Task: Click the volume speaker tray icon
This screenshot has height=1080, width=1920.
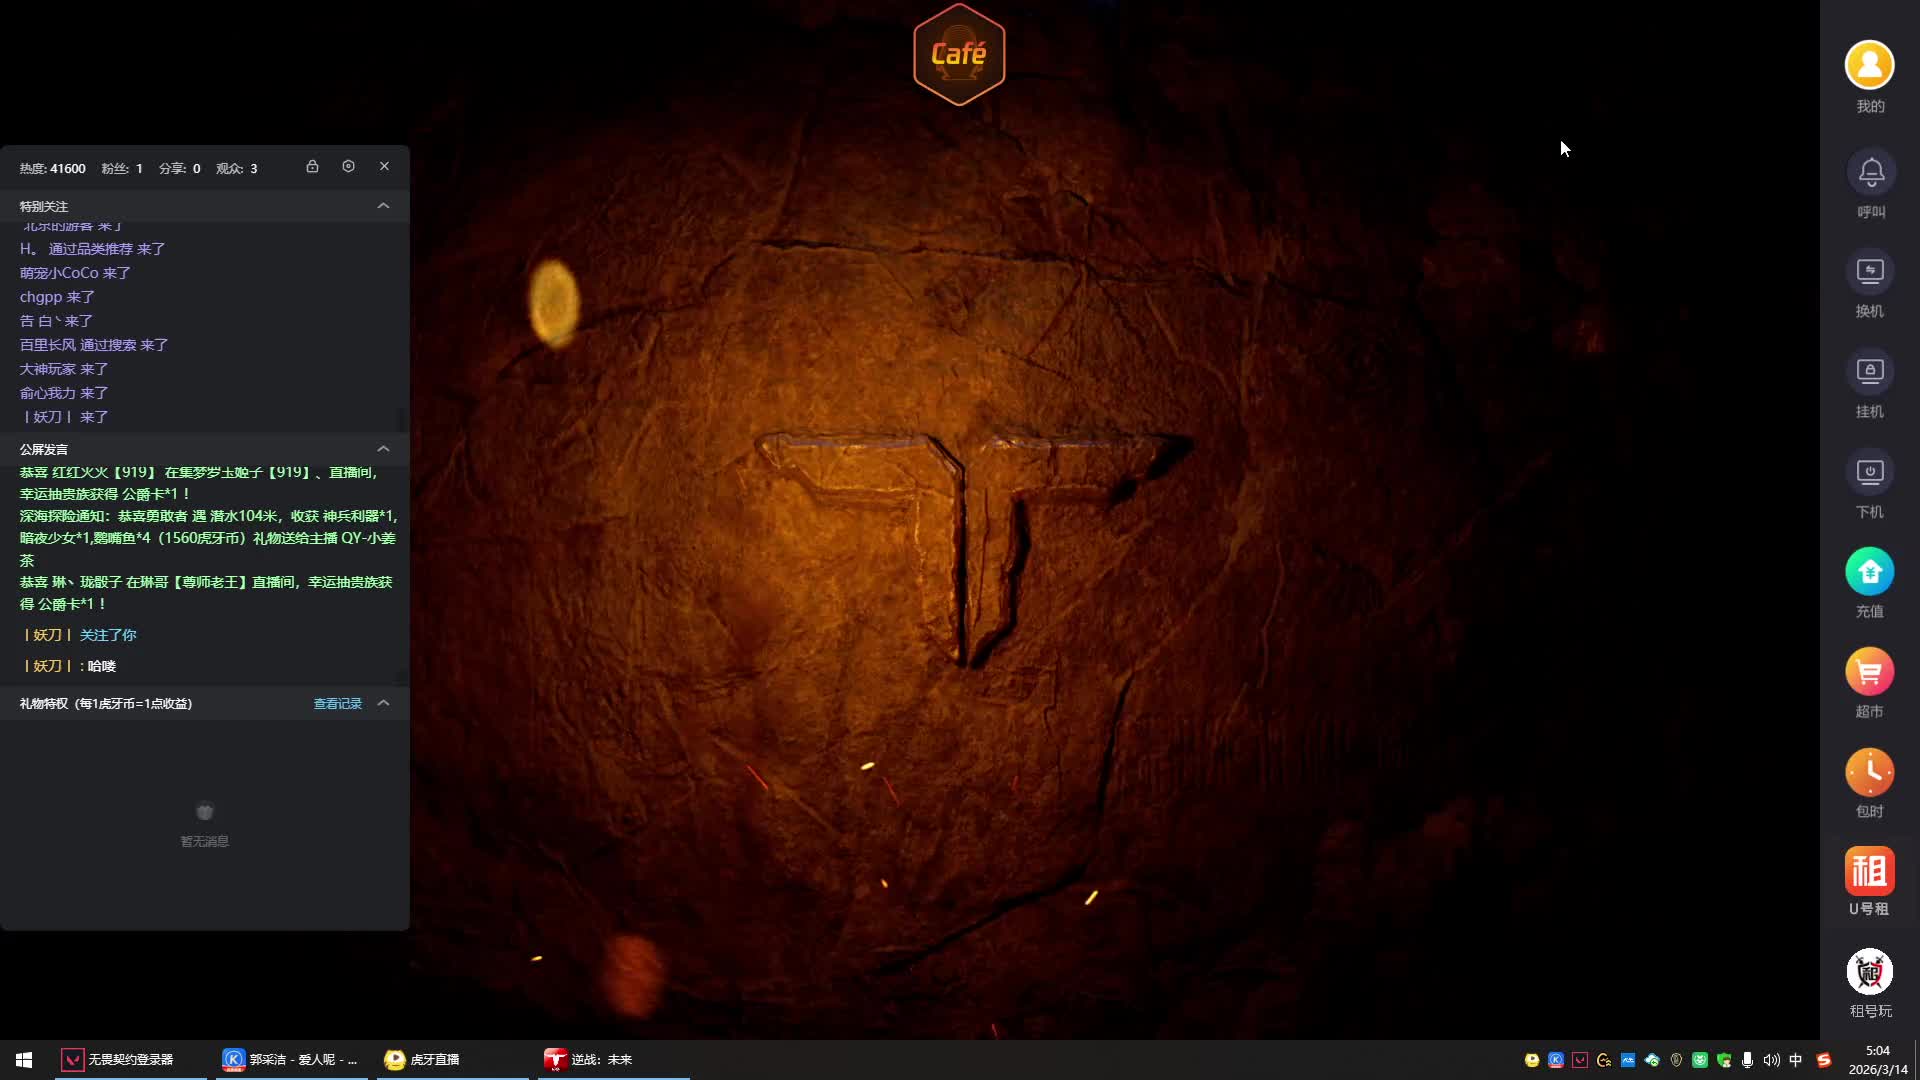Action: [x=1771, y=1060]
